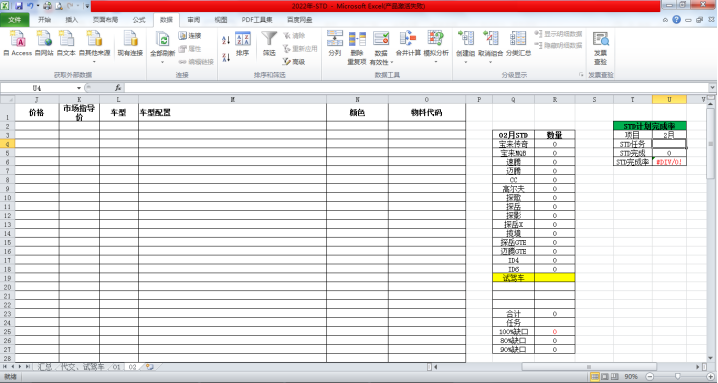Minimize the ribbon with caret icon
Viewport: 718px width, 383px height.
[665, 20]
